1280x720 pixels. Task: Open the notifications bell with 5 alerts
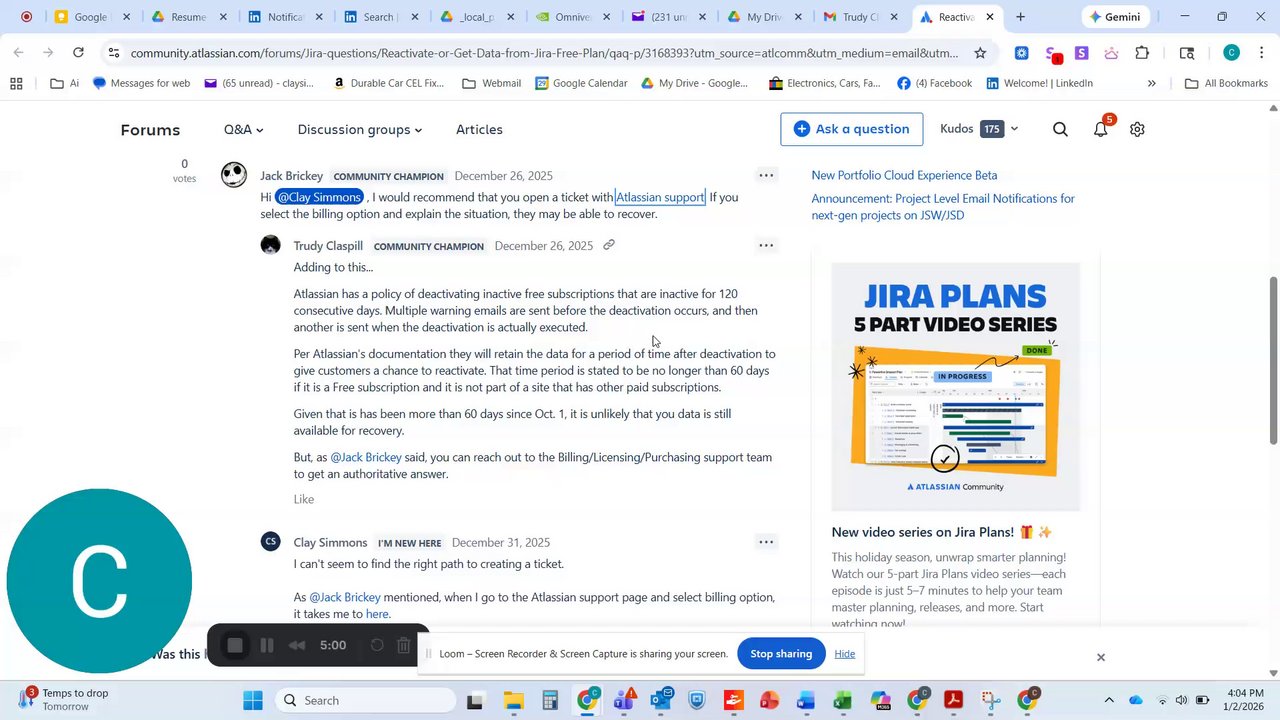[1101, 128]
